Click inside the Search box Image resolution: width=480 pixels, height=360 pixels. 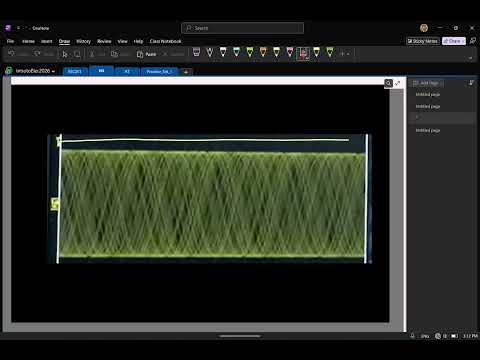point(243,28)
